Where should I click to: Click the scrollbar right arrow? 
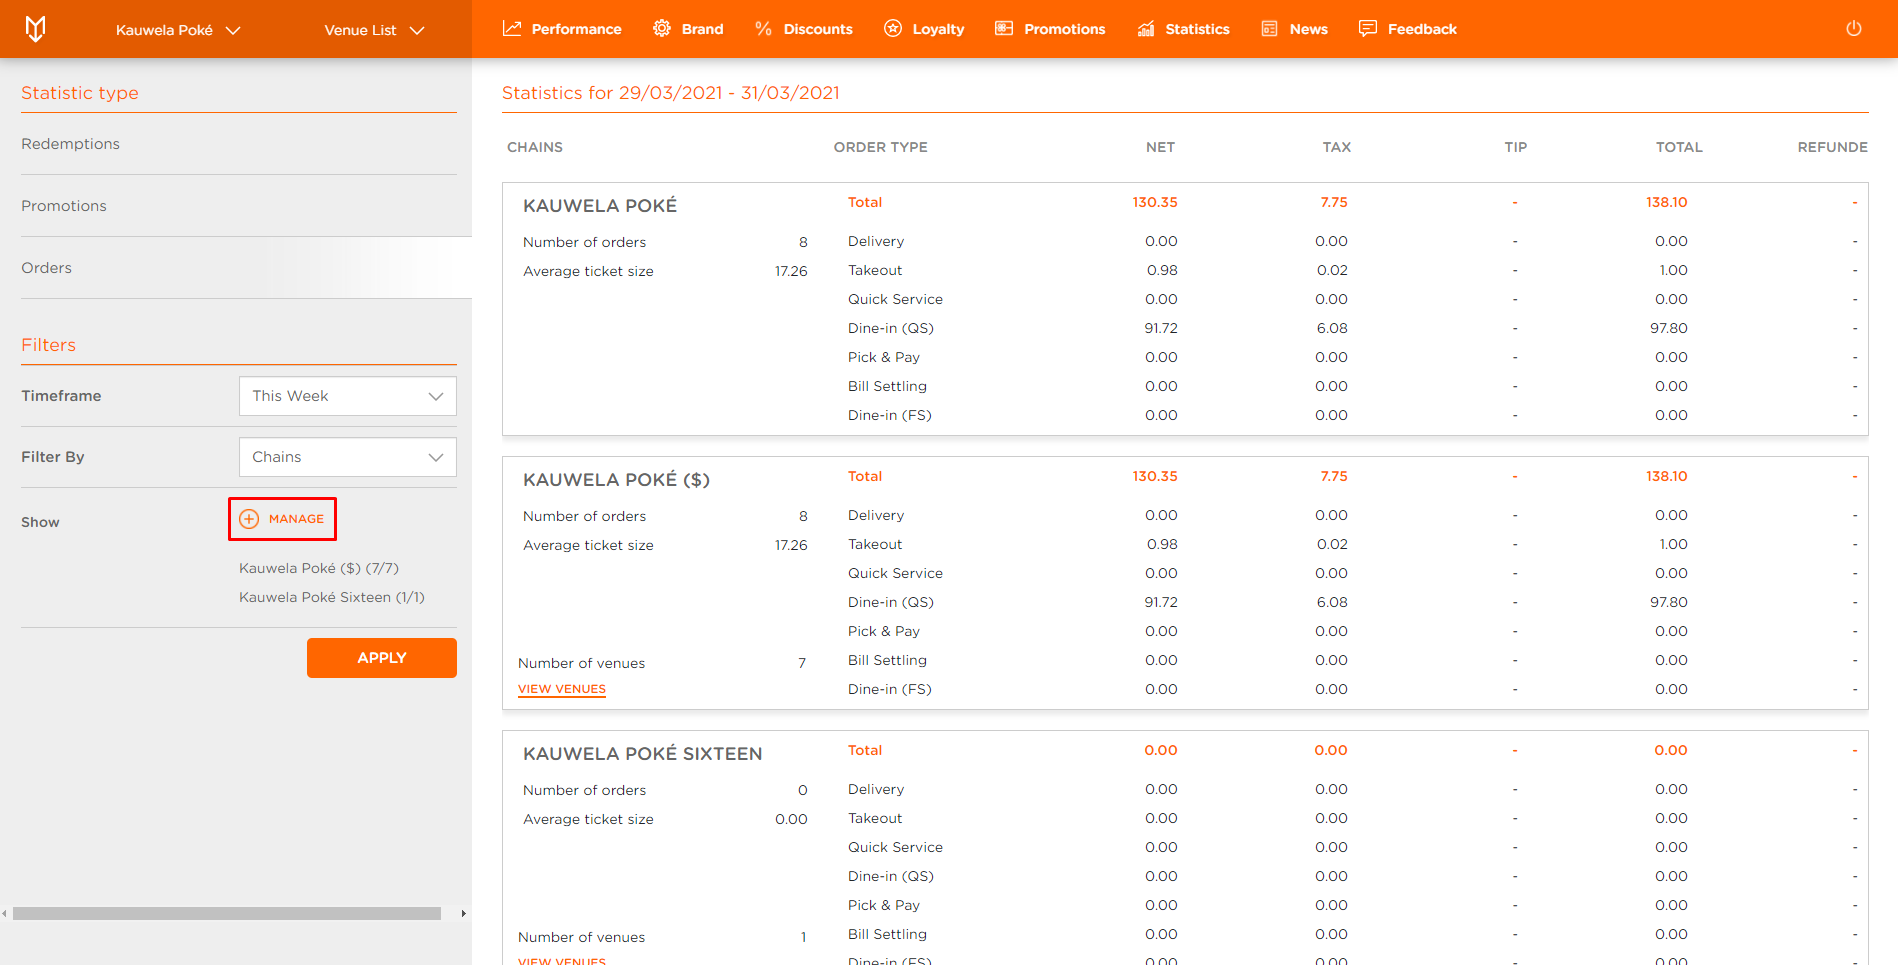463,913
